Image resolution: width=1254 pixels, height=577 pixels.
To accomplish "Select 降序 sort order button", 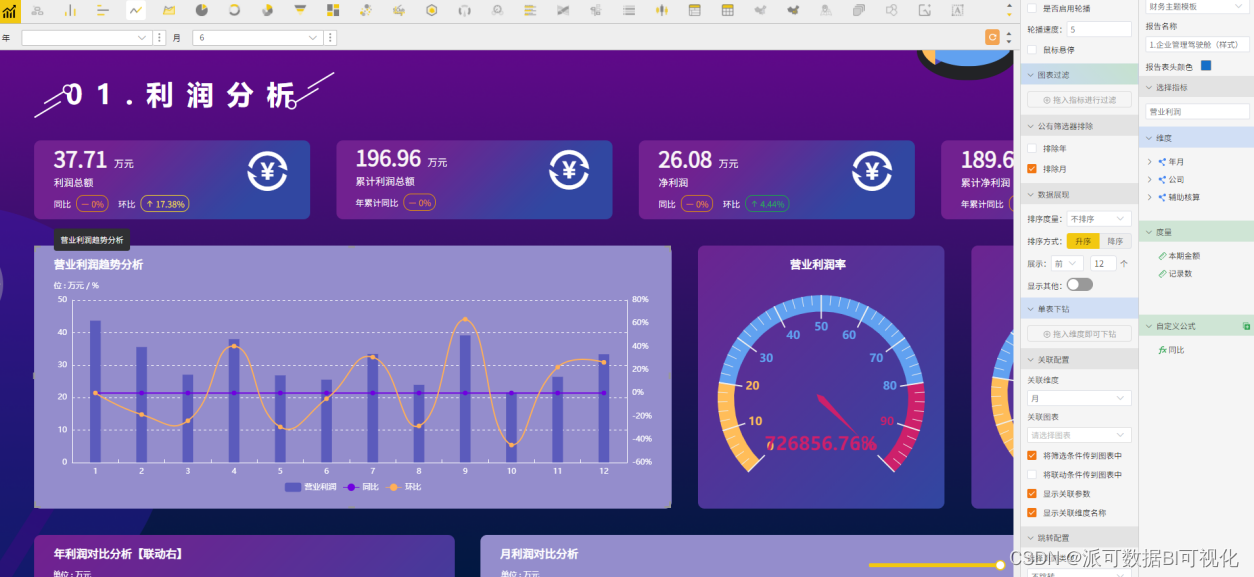I will tap(1115, 242).
